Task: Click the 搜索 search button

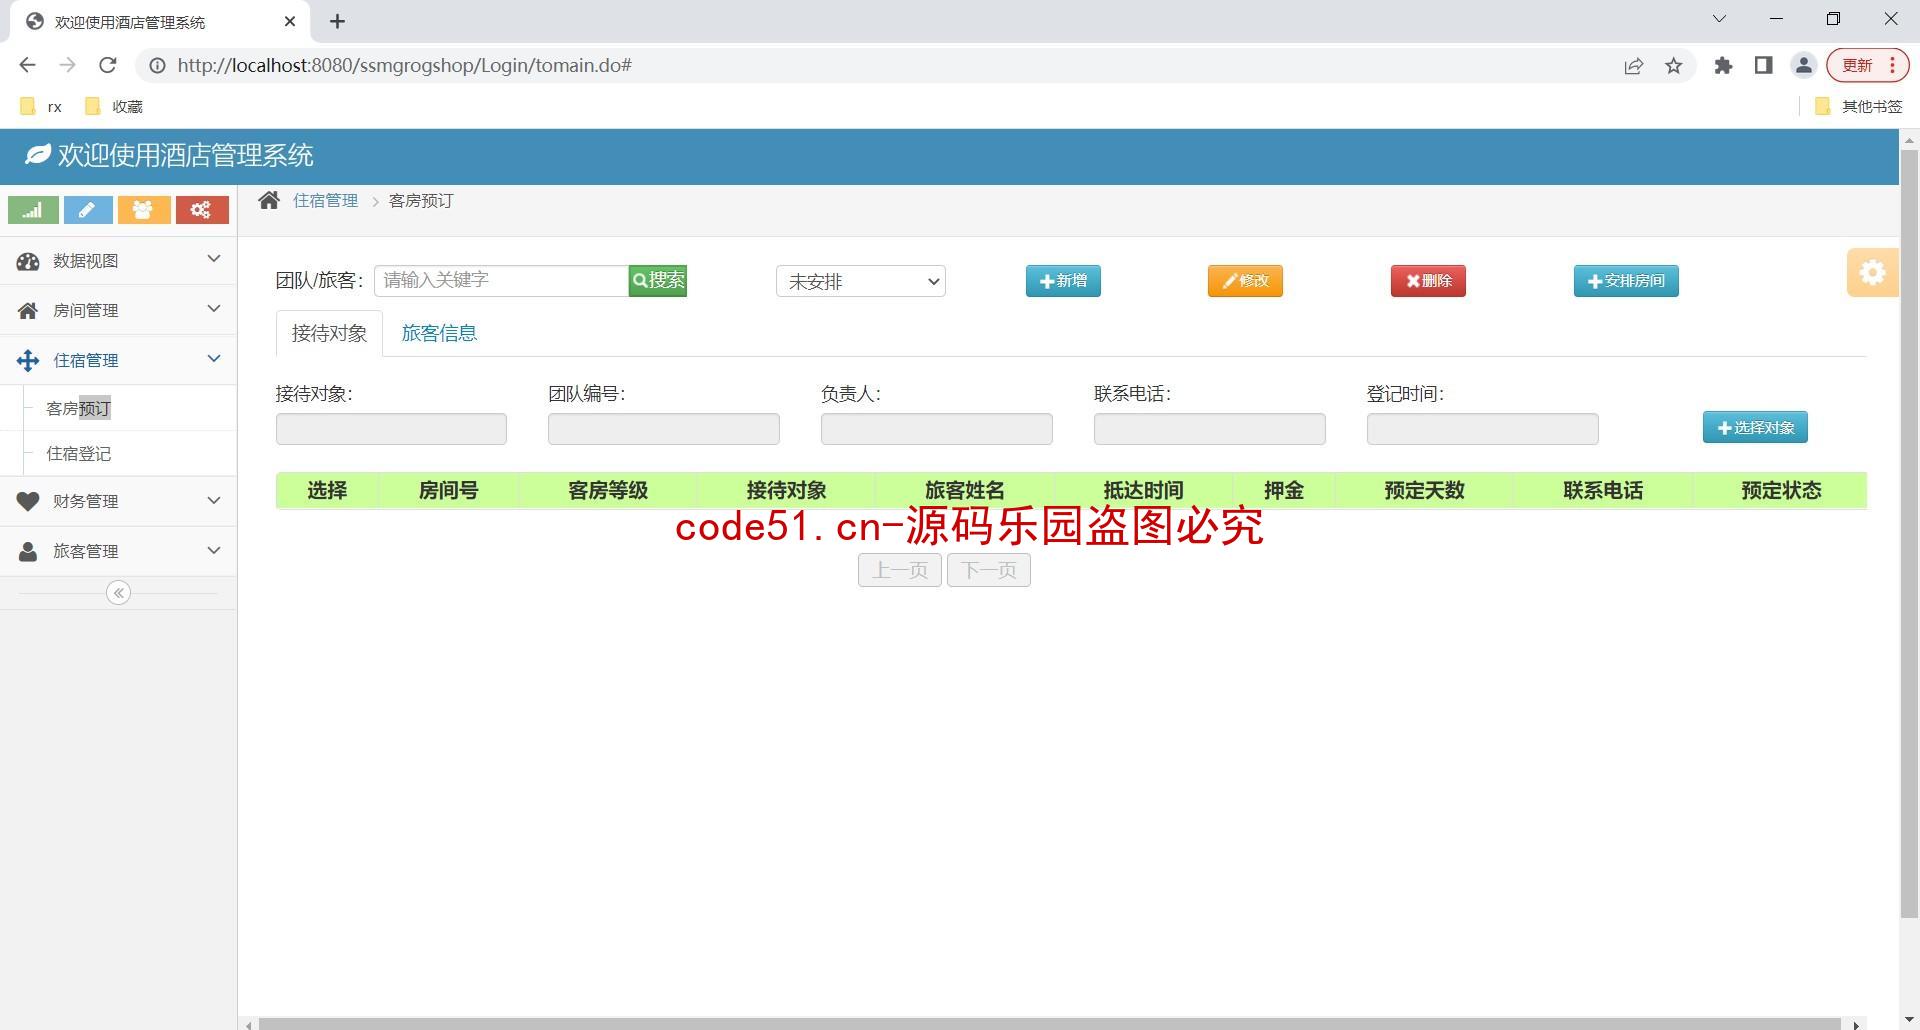Action: pyautogui.click(x=658, y=280)
